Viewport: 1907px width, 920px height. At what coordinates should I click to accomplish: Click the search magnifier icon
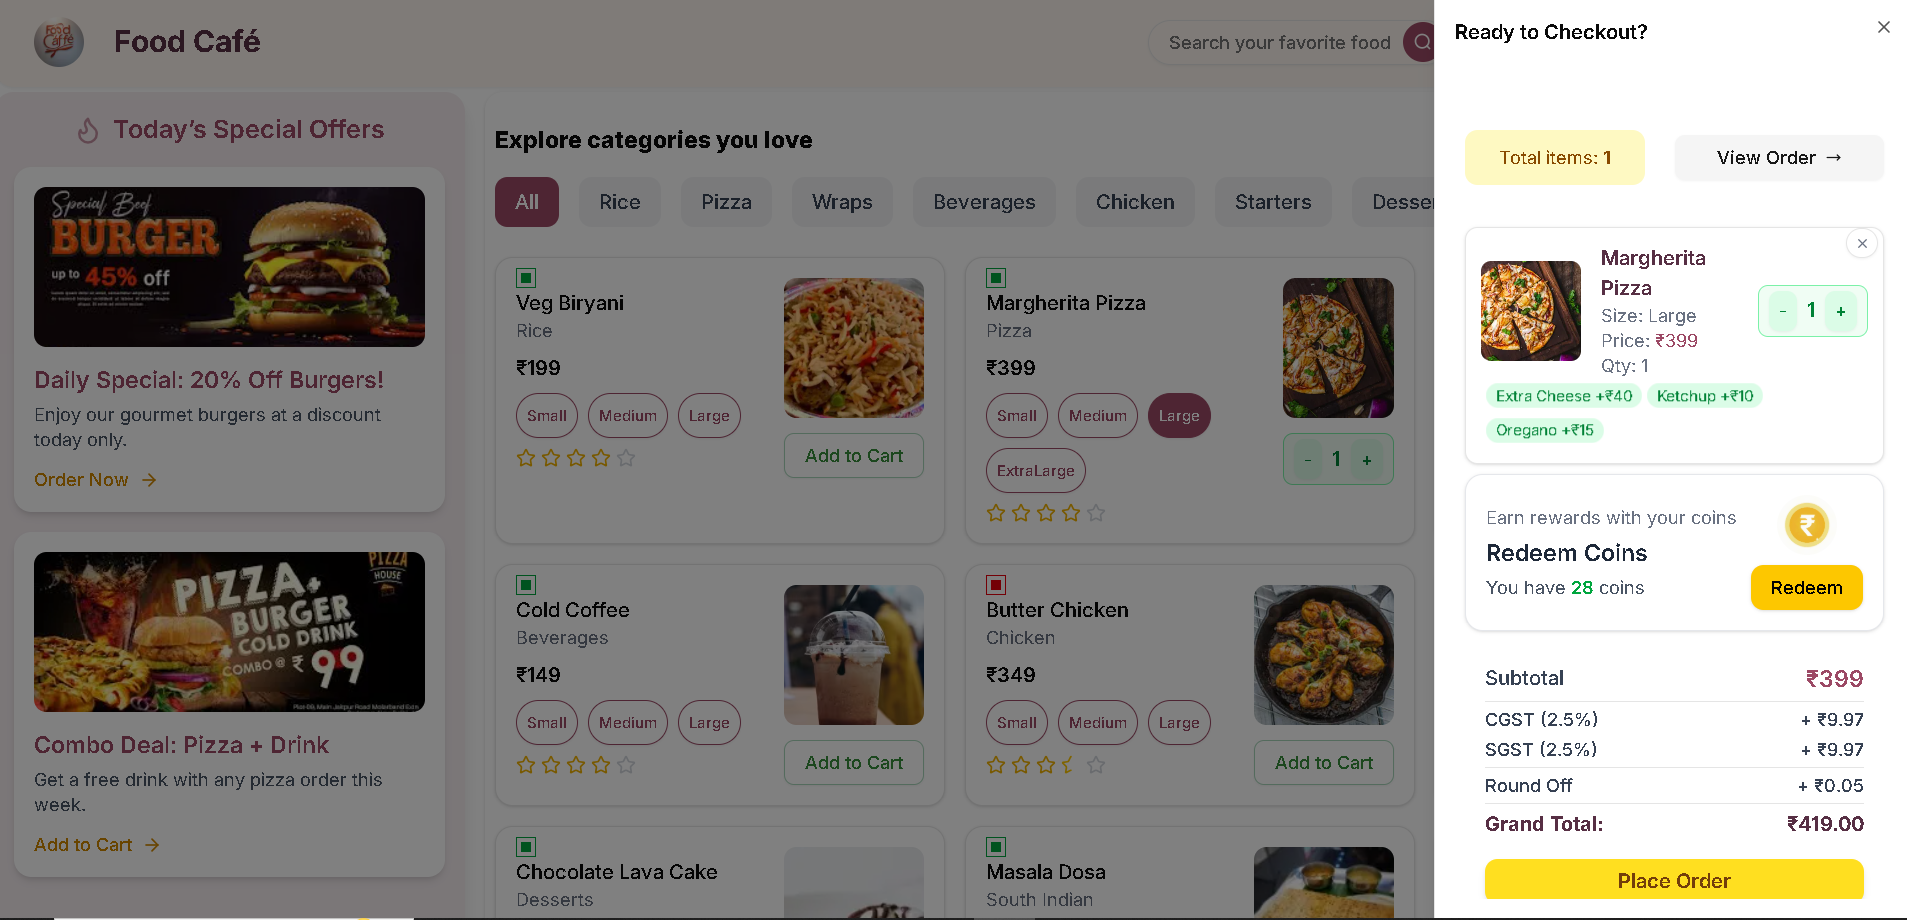pos(1420,42)
